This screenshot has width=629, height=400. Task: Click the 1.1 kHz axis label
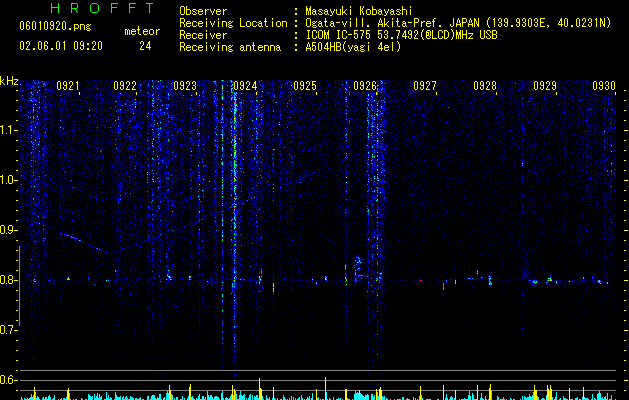point(9,130)
